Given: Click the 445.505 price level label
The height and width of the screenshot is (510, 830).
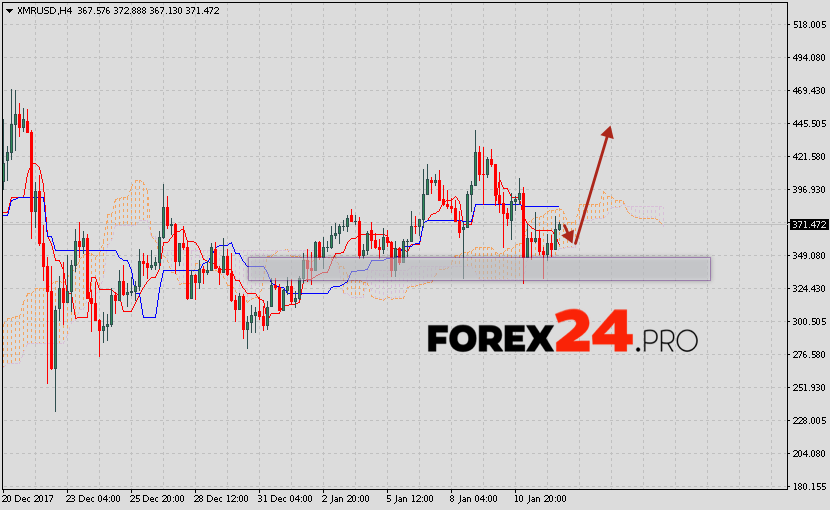Looking at the screenshot, I should point(808,124).
